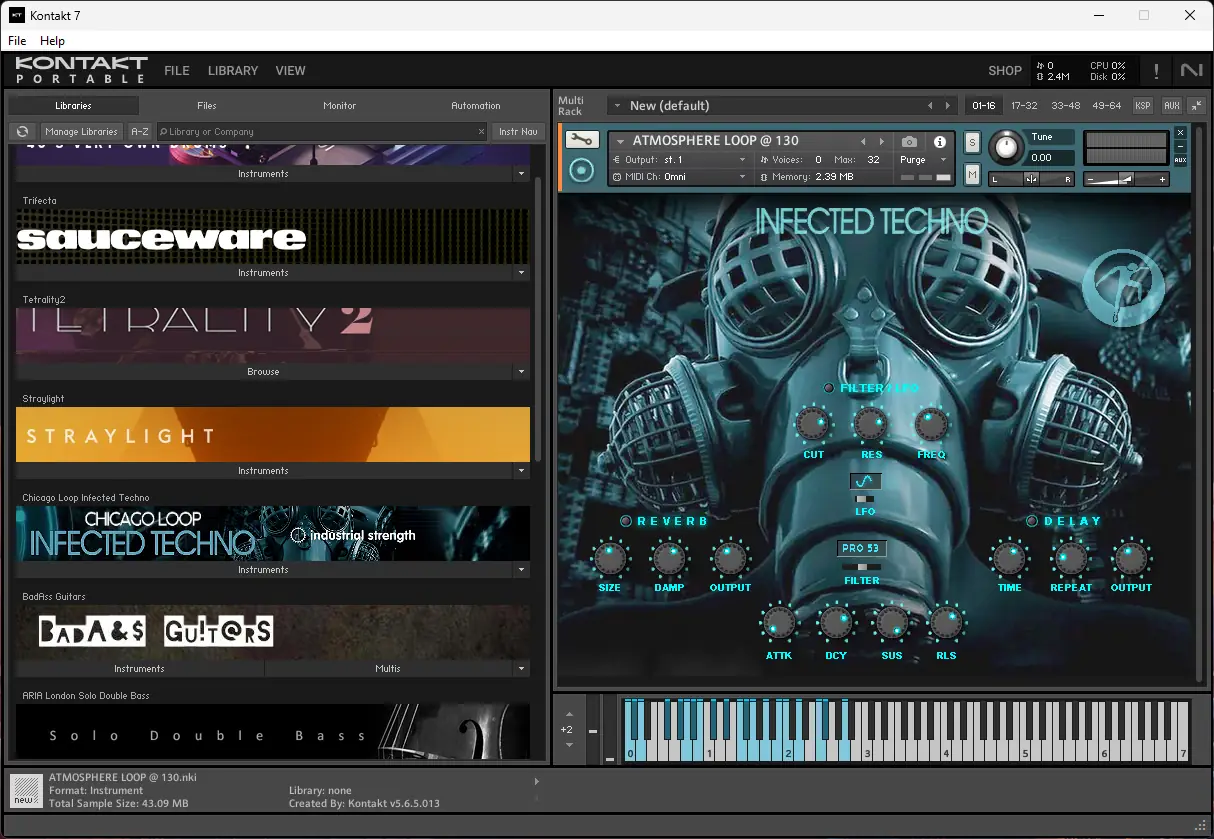The height and width of the screenshot is (839, 1214).
Task: Enable Solo on the ATMOSPHERE LOOP instrument
Action: click(970, 142)
